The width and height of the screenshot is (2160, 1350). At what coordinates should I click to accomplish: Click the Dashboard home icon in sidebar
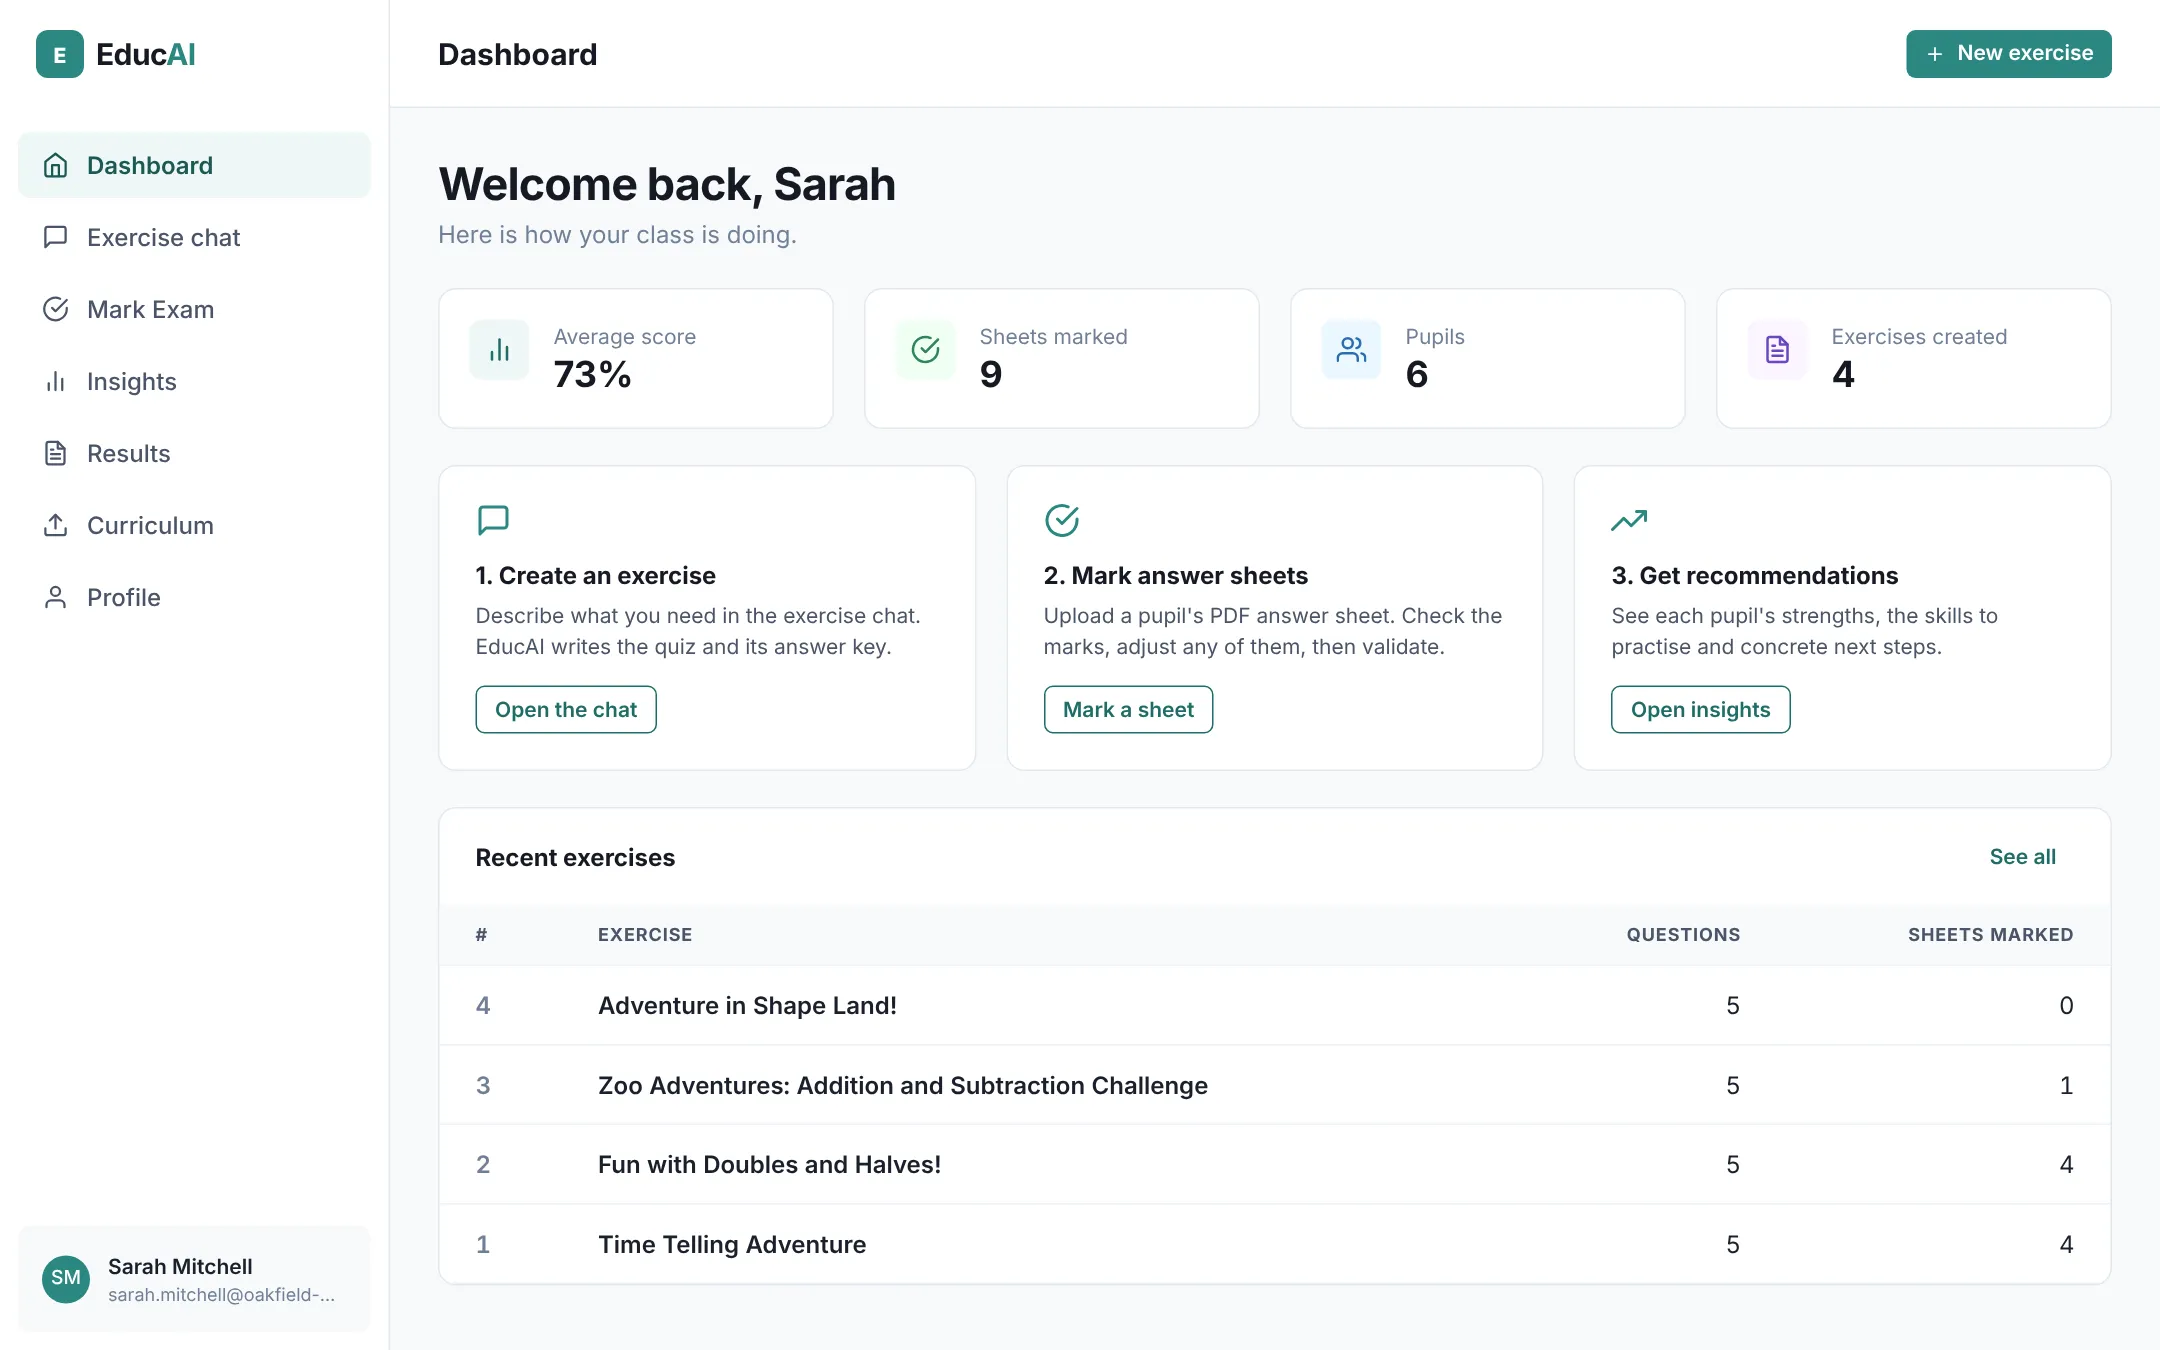point(56,165)
